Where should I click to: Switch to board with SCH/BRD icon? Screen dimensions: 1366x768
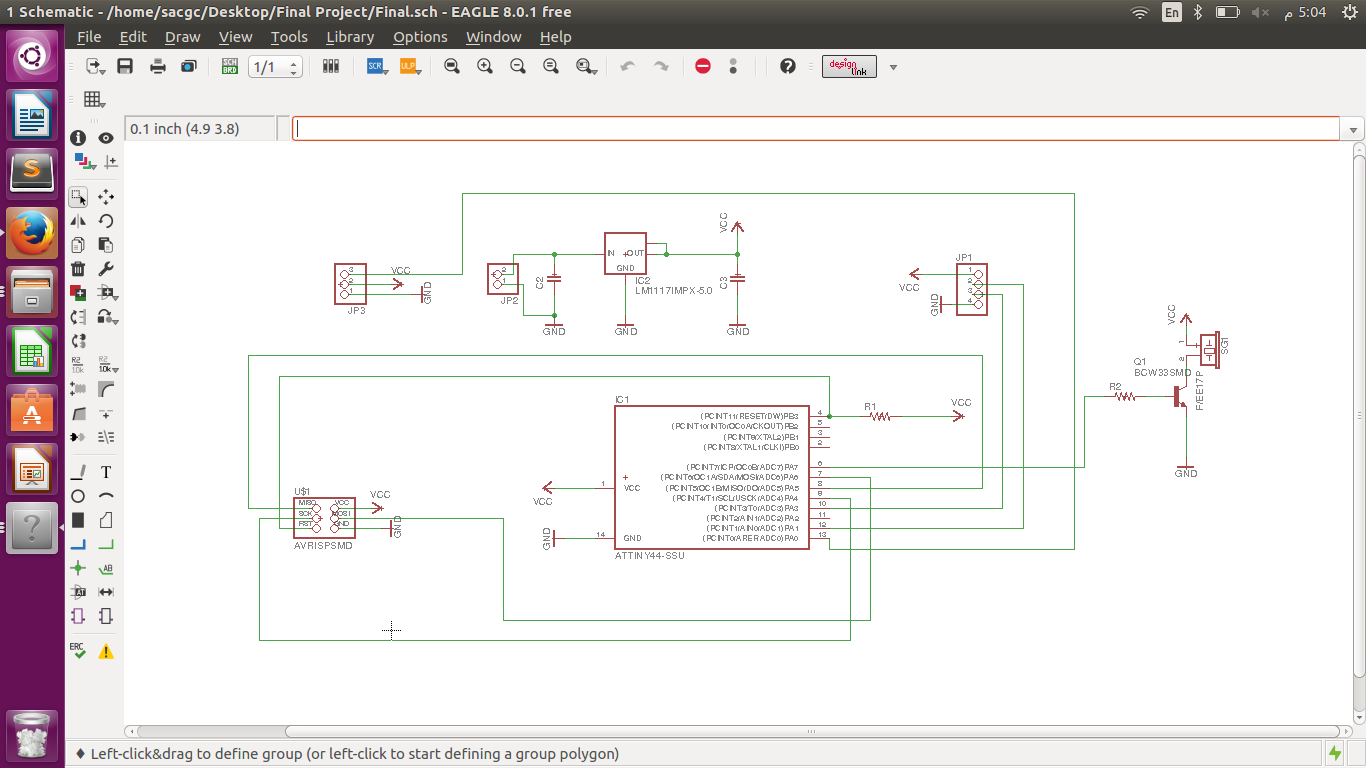click(x=230, y=67)
